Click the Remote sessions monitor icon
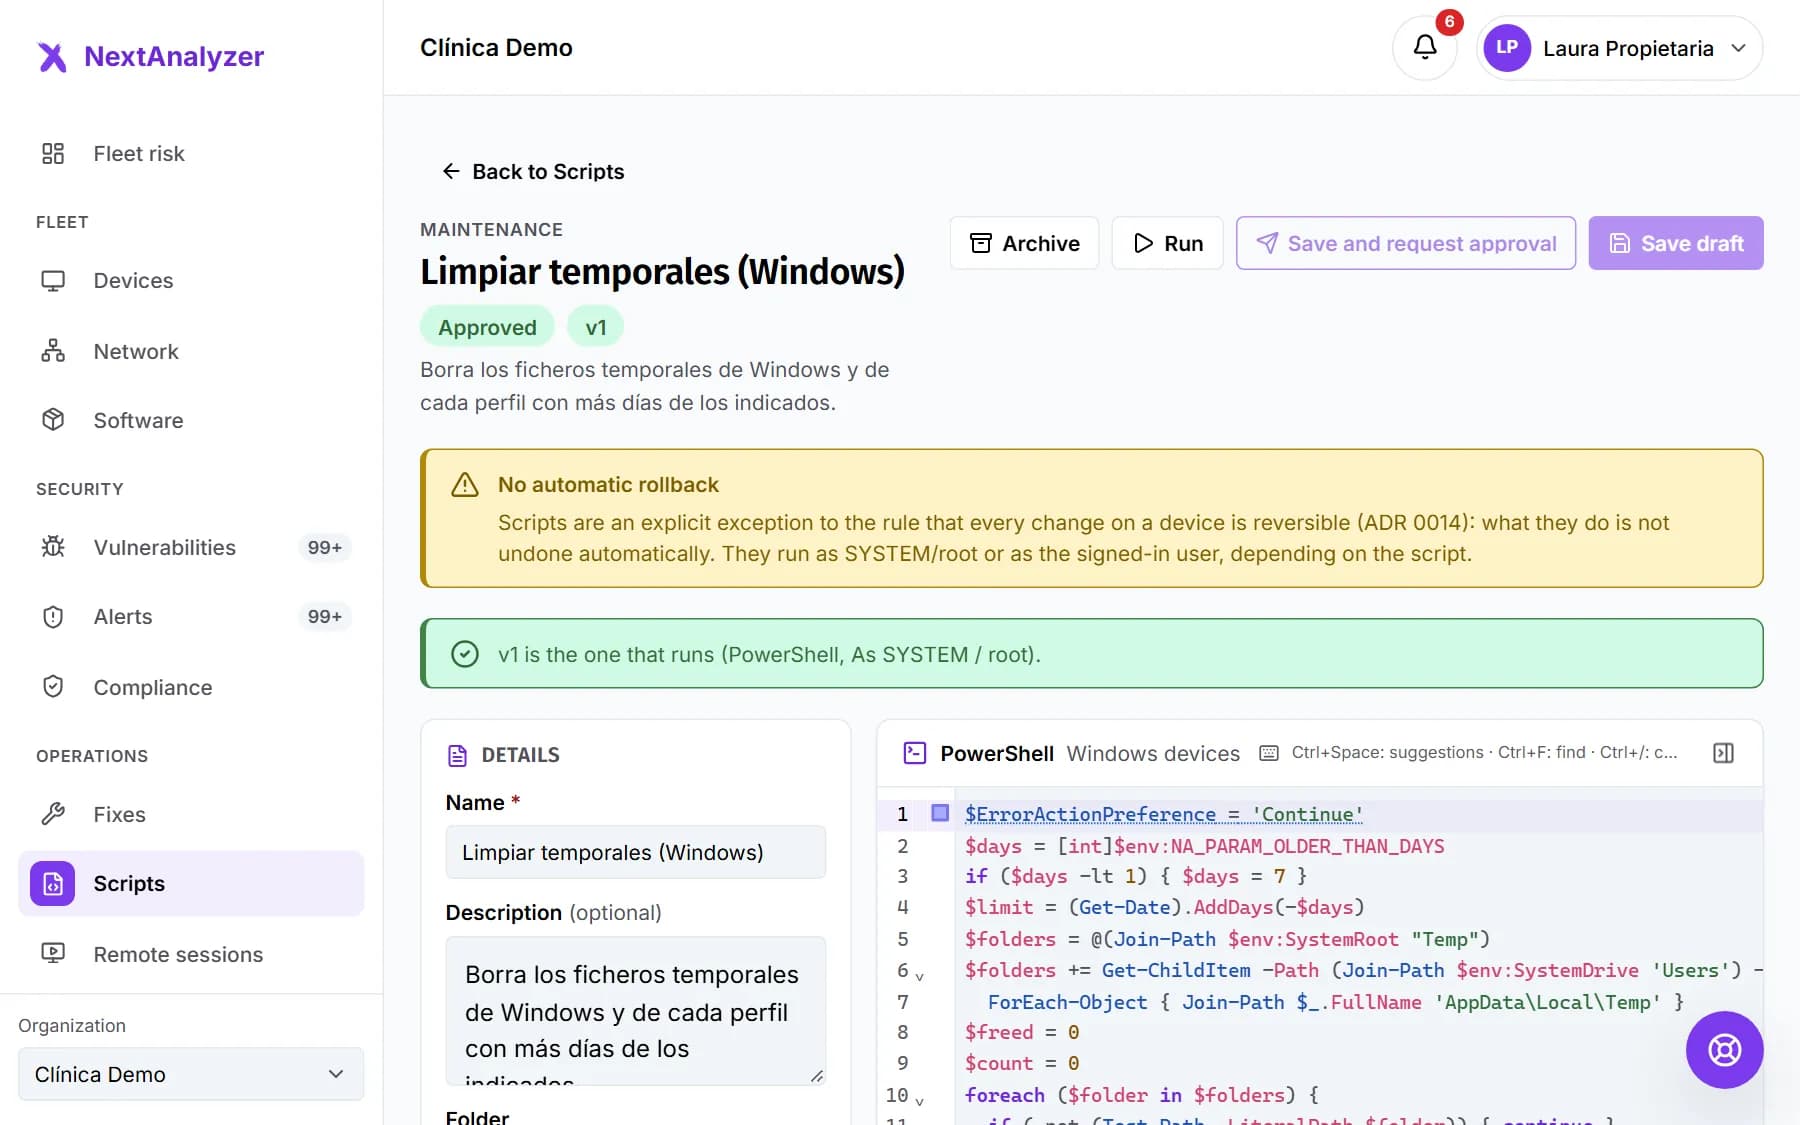The height and width of the screenshot is (1125, 1800). pyautogui.click(x=53, y=954)
